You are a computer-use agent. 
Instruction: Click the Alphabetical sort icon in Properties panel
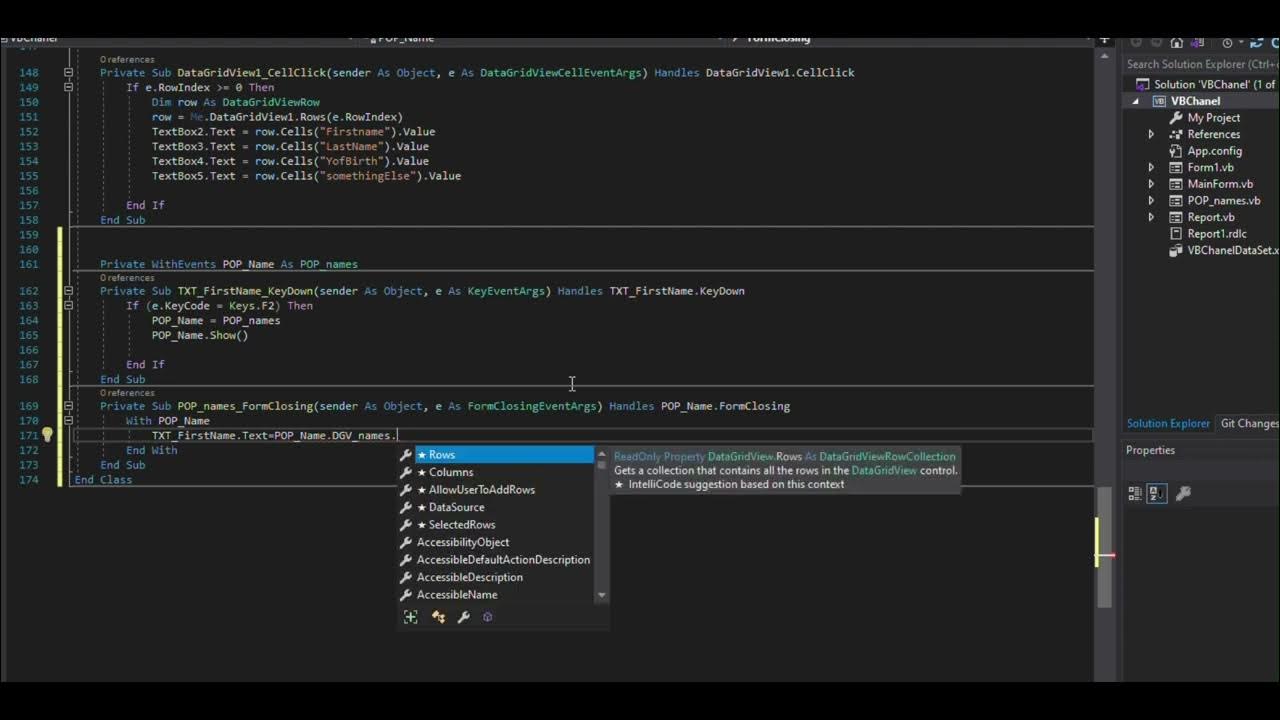[x=1156, y=493]
